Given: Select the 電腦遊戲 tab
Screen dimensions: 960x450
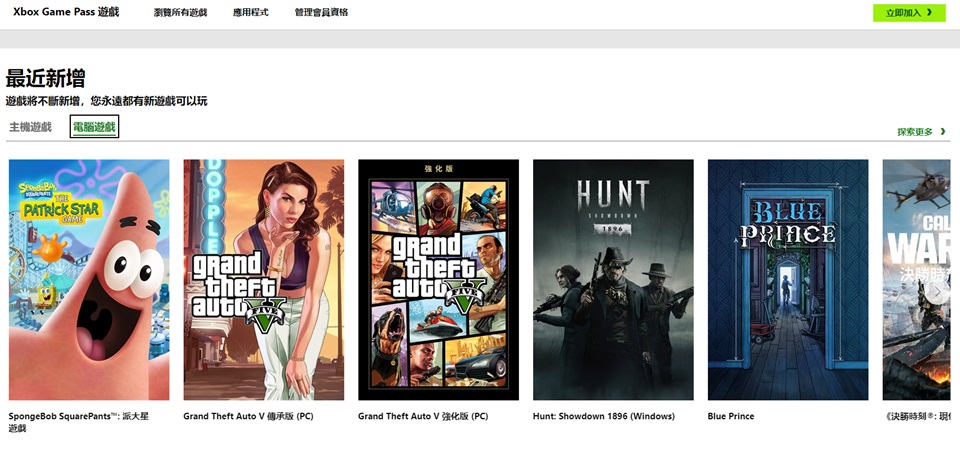Looking at the screenshot, I should click(x=94, y=127).
